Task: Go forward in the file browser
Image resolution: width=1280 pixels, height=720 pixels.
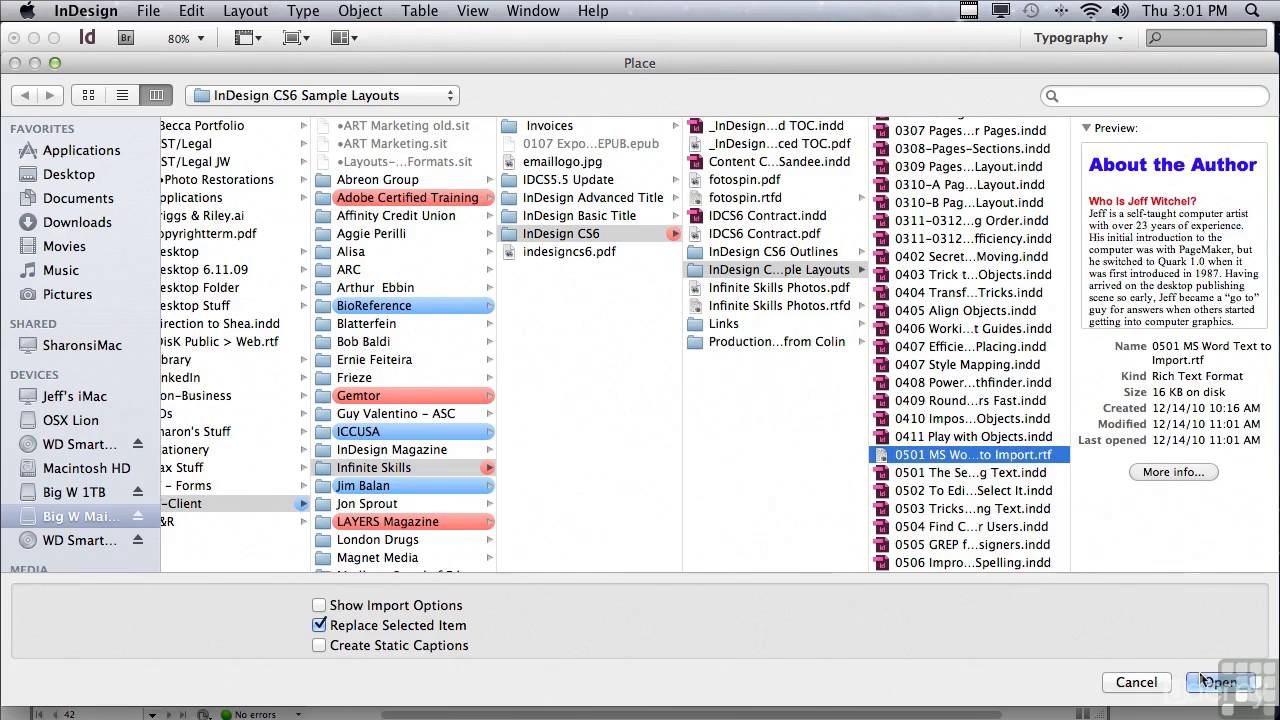Action: click(x=51, y=95)
